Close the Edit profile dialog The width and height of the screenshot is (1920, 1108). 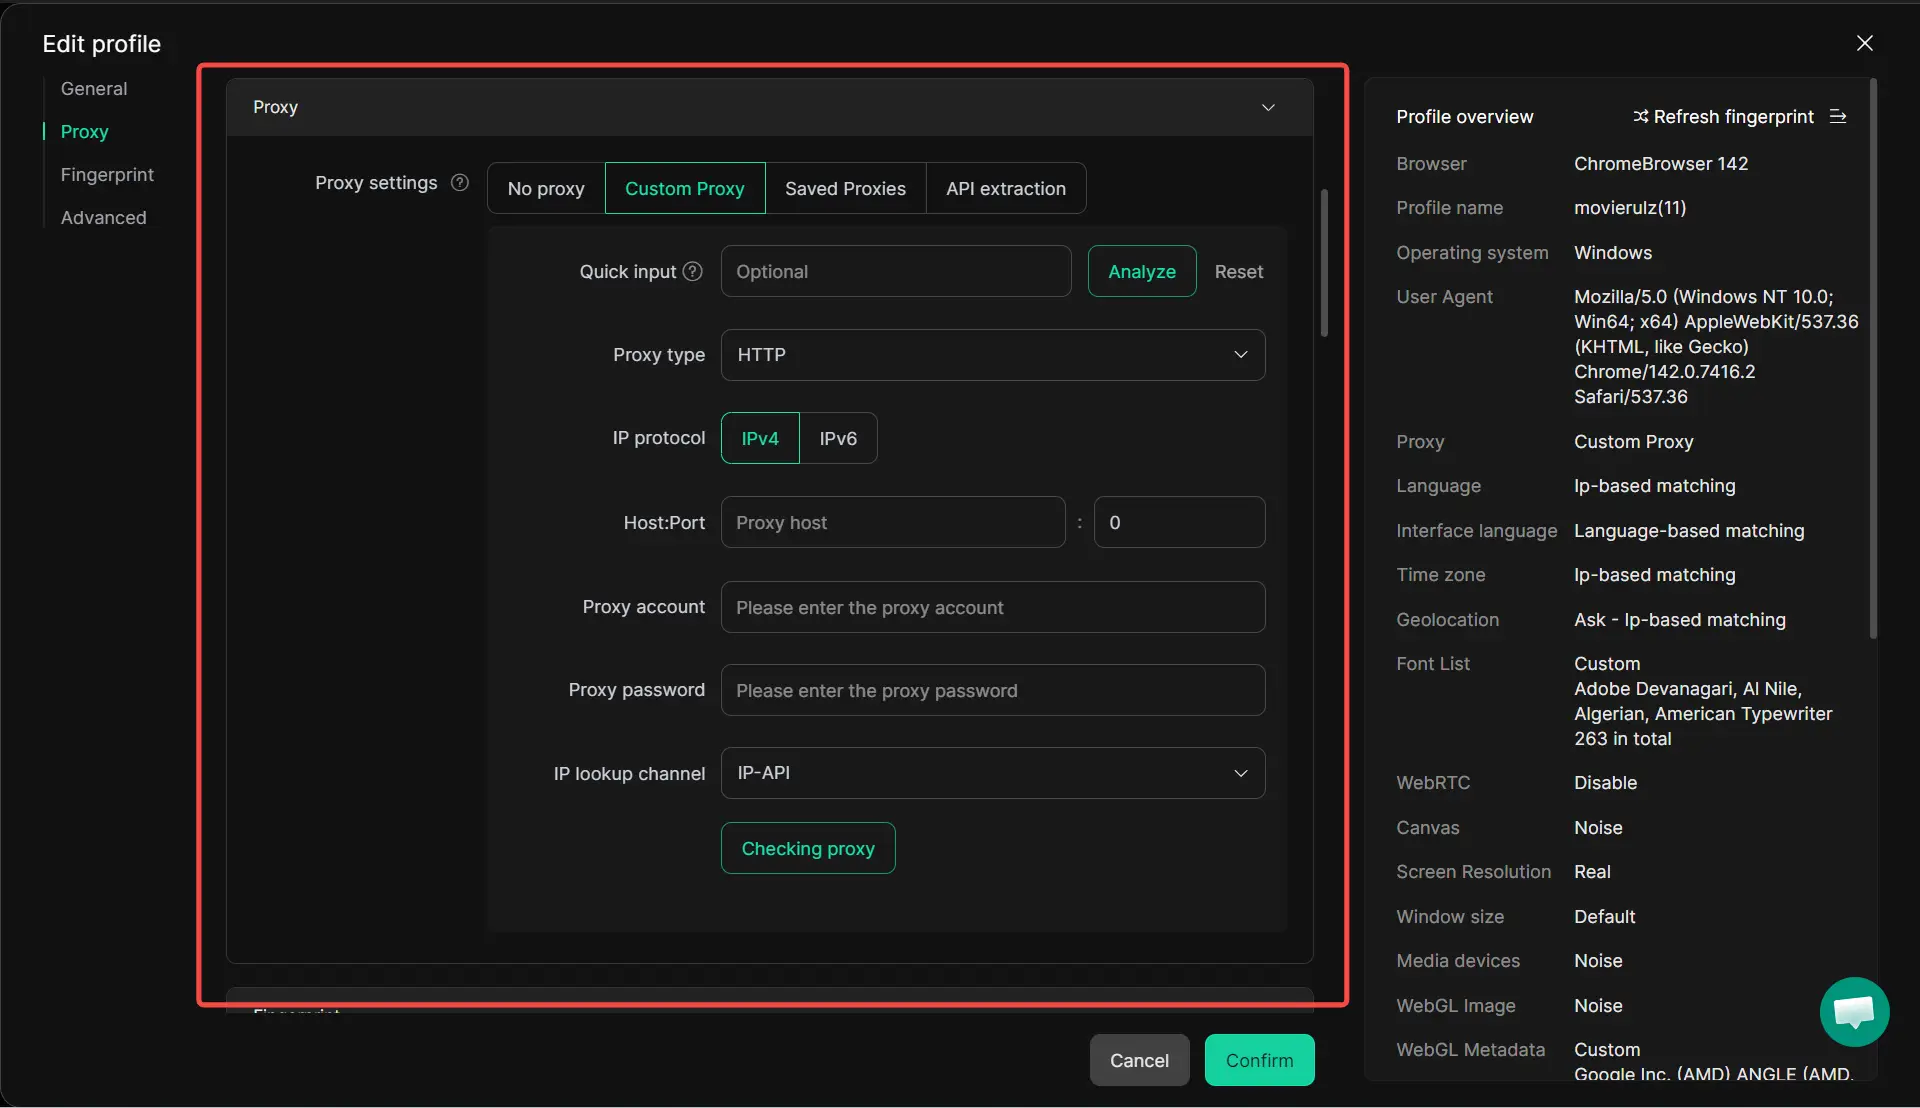tap(1864, 43)
